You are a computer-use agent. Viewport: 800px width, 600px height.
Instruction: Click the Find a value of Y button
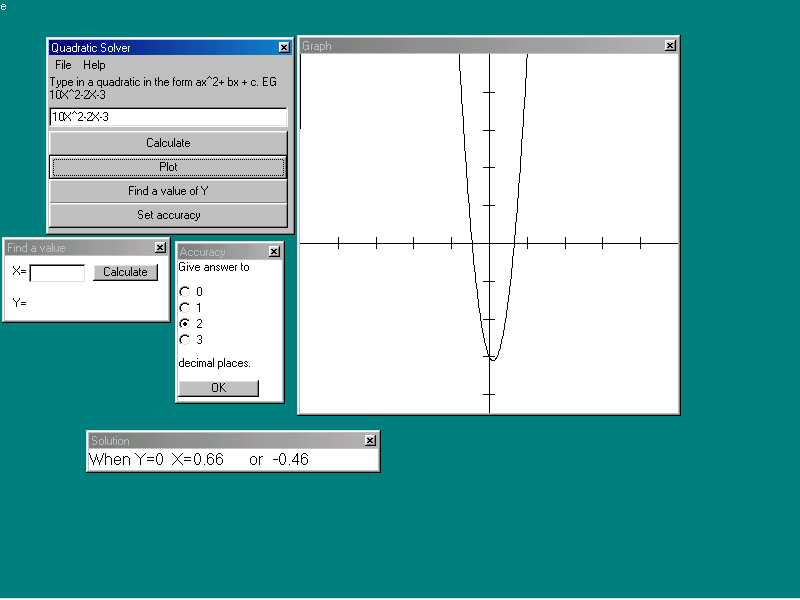[x=168, y=191]
